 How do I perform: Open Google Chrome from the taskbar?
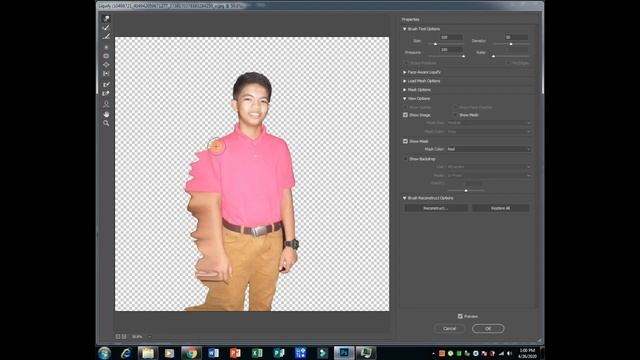click(x=191, y=353)
